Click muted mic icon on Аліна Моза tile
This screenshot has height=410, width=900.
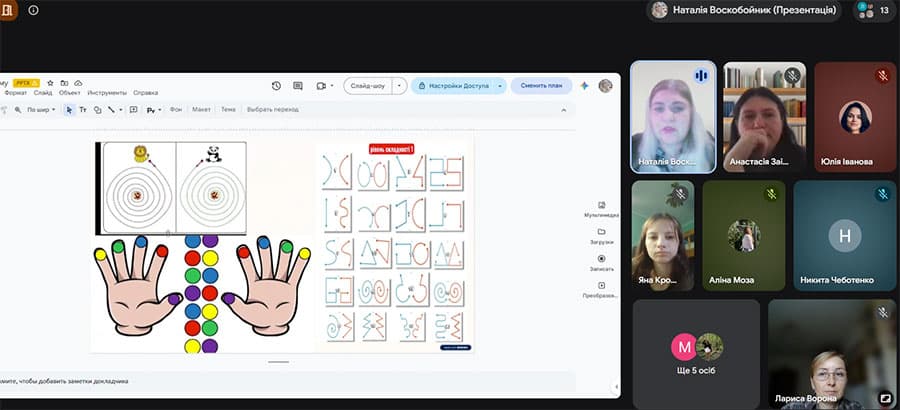771,194
